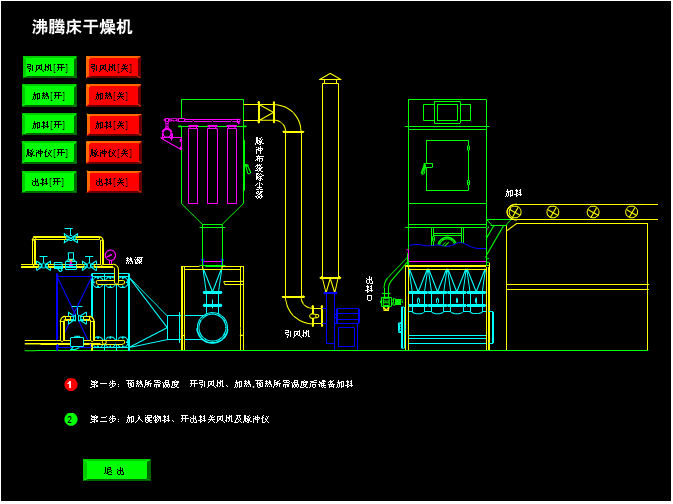Close discharge with 出料[关]
The image size is (673, 504).
coord(113,182)
